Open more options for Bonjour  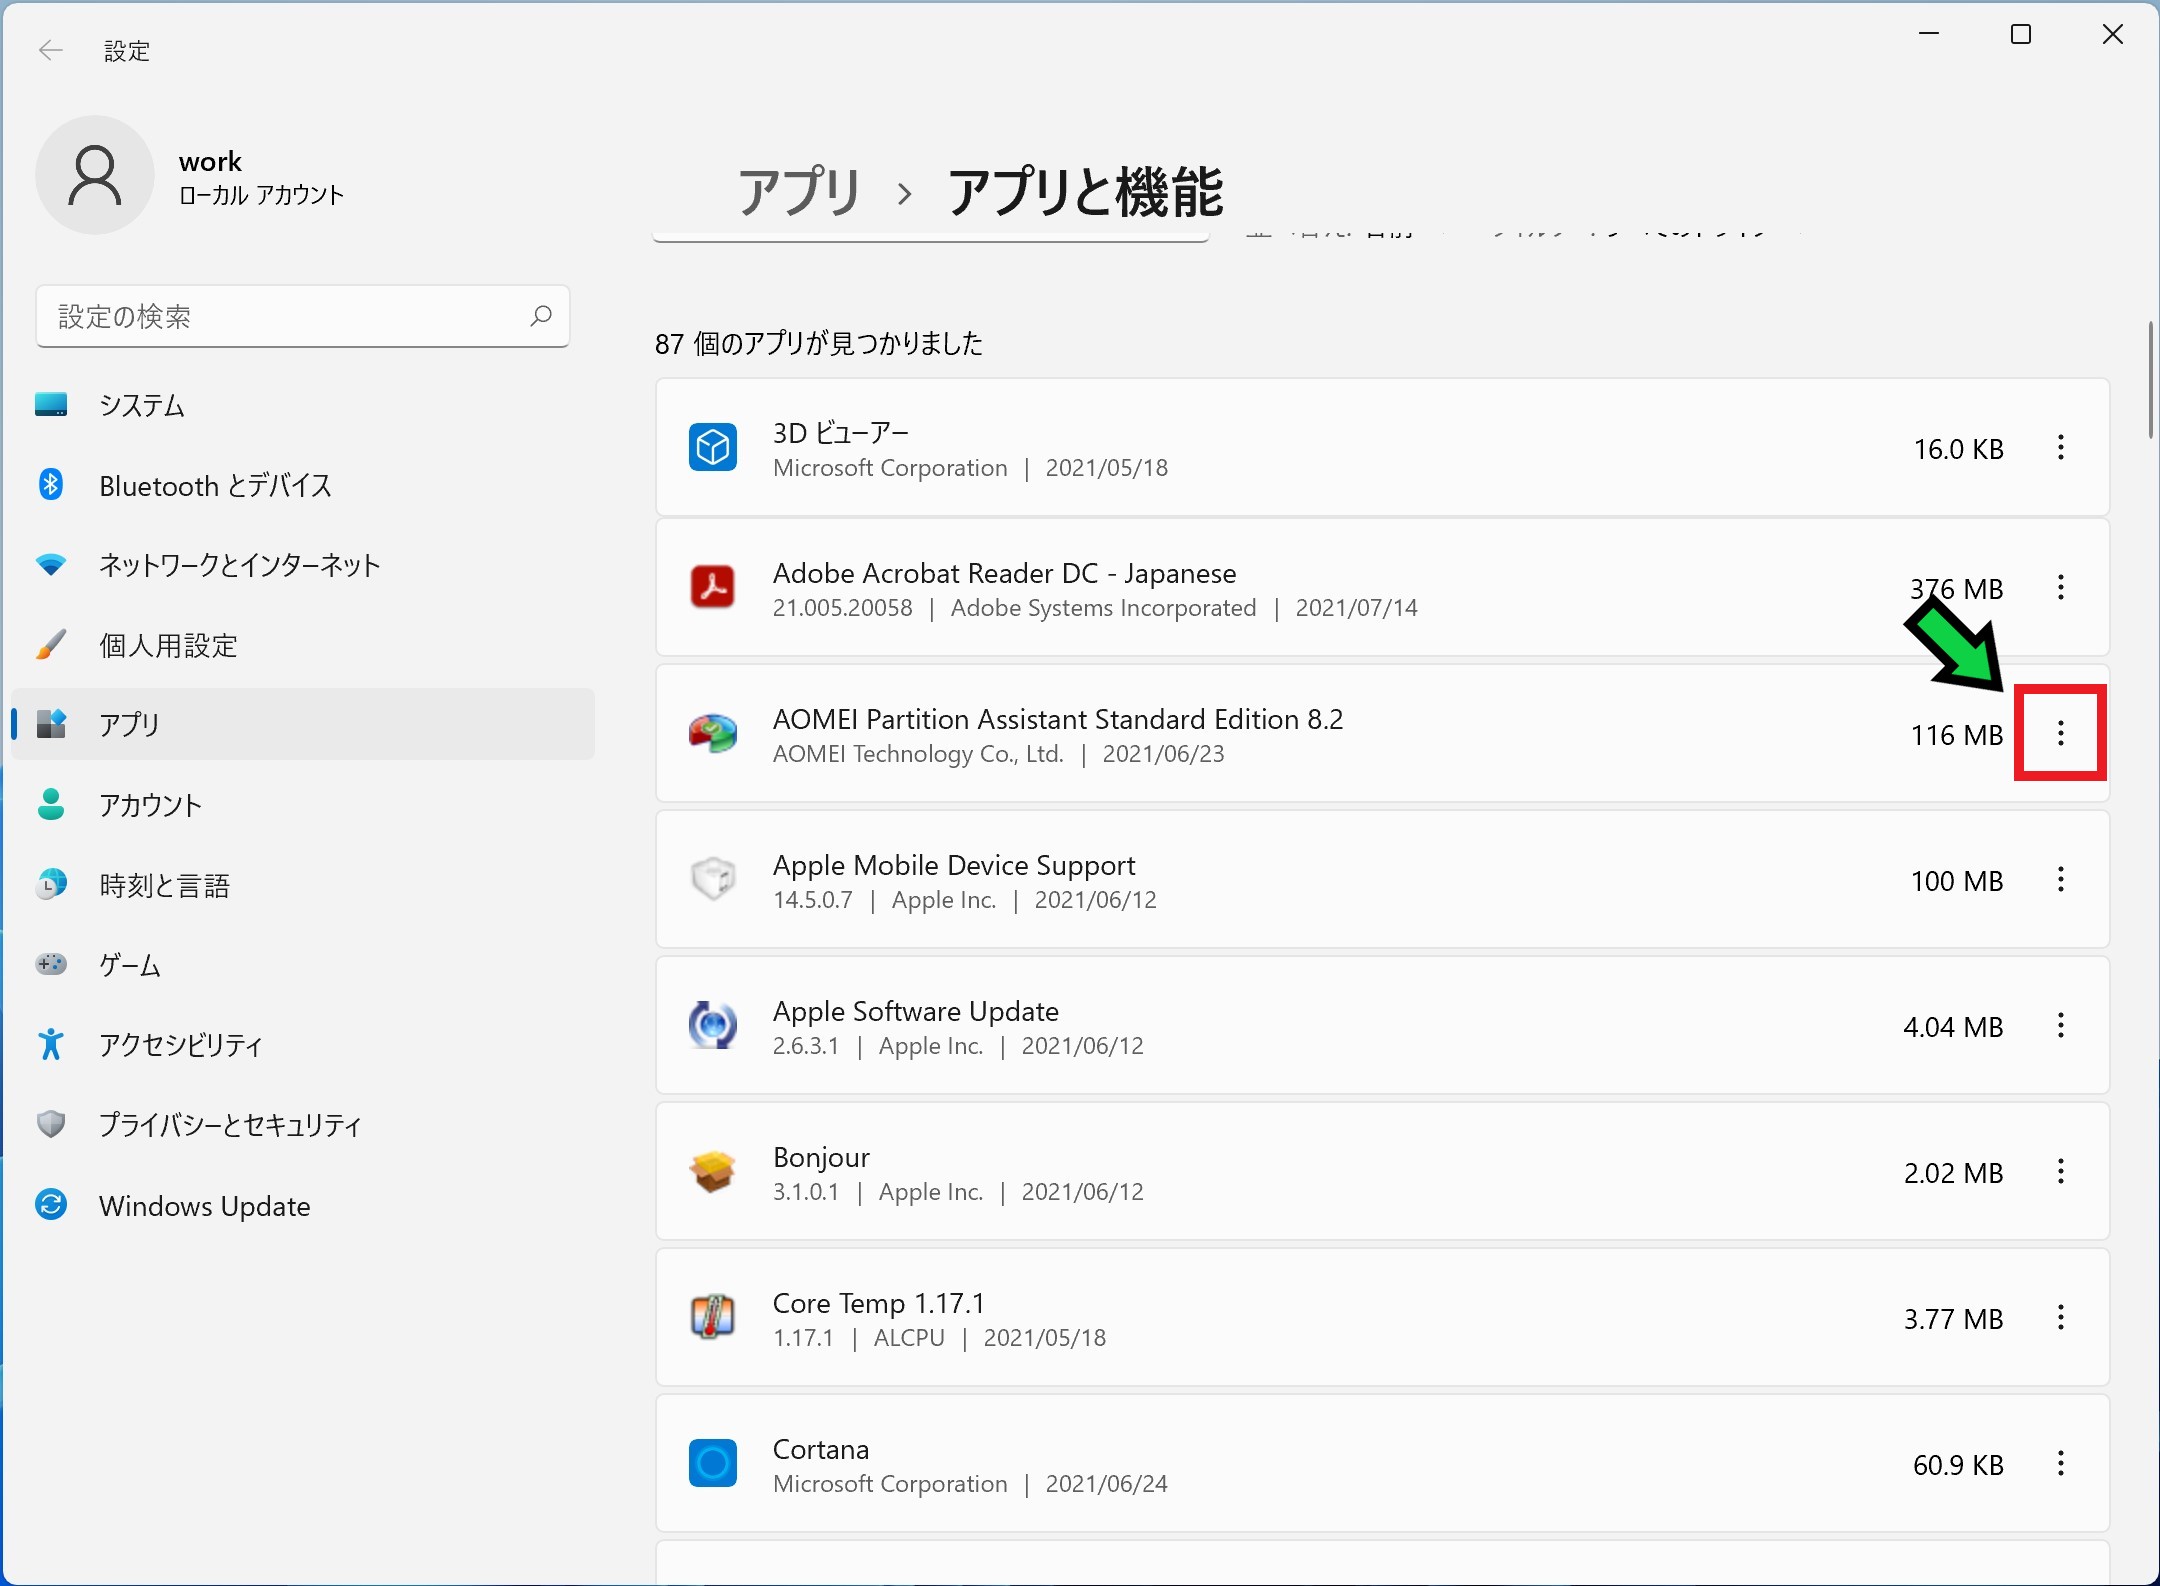point(2061,1171)
